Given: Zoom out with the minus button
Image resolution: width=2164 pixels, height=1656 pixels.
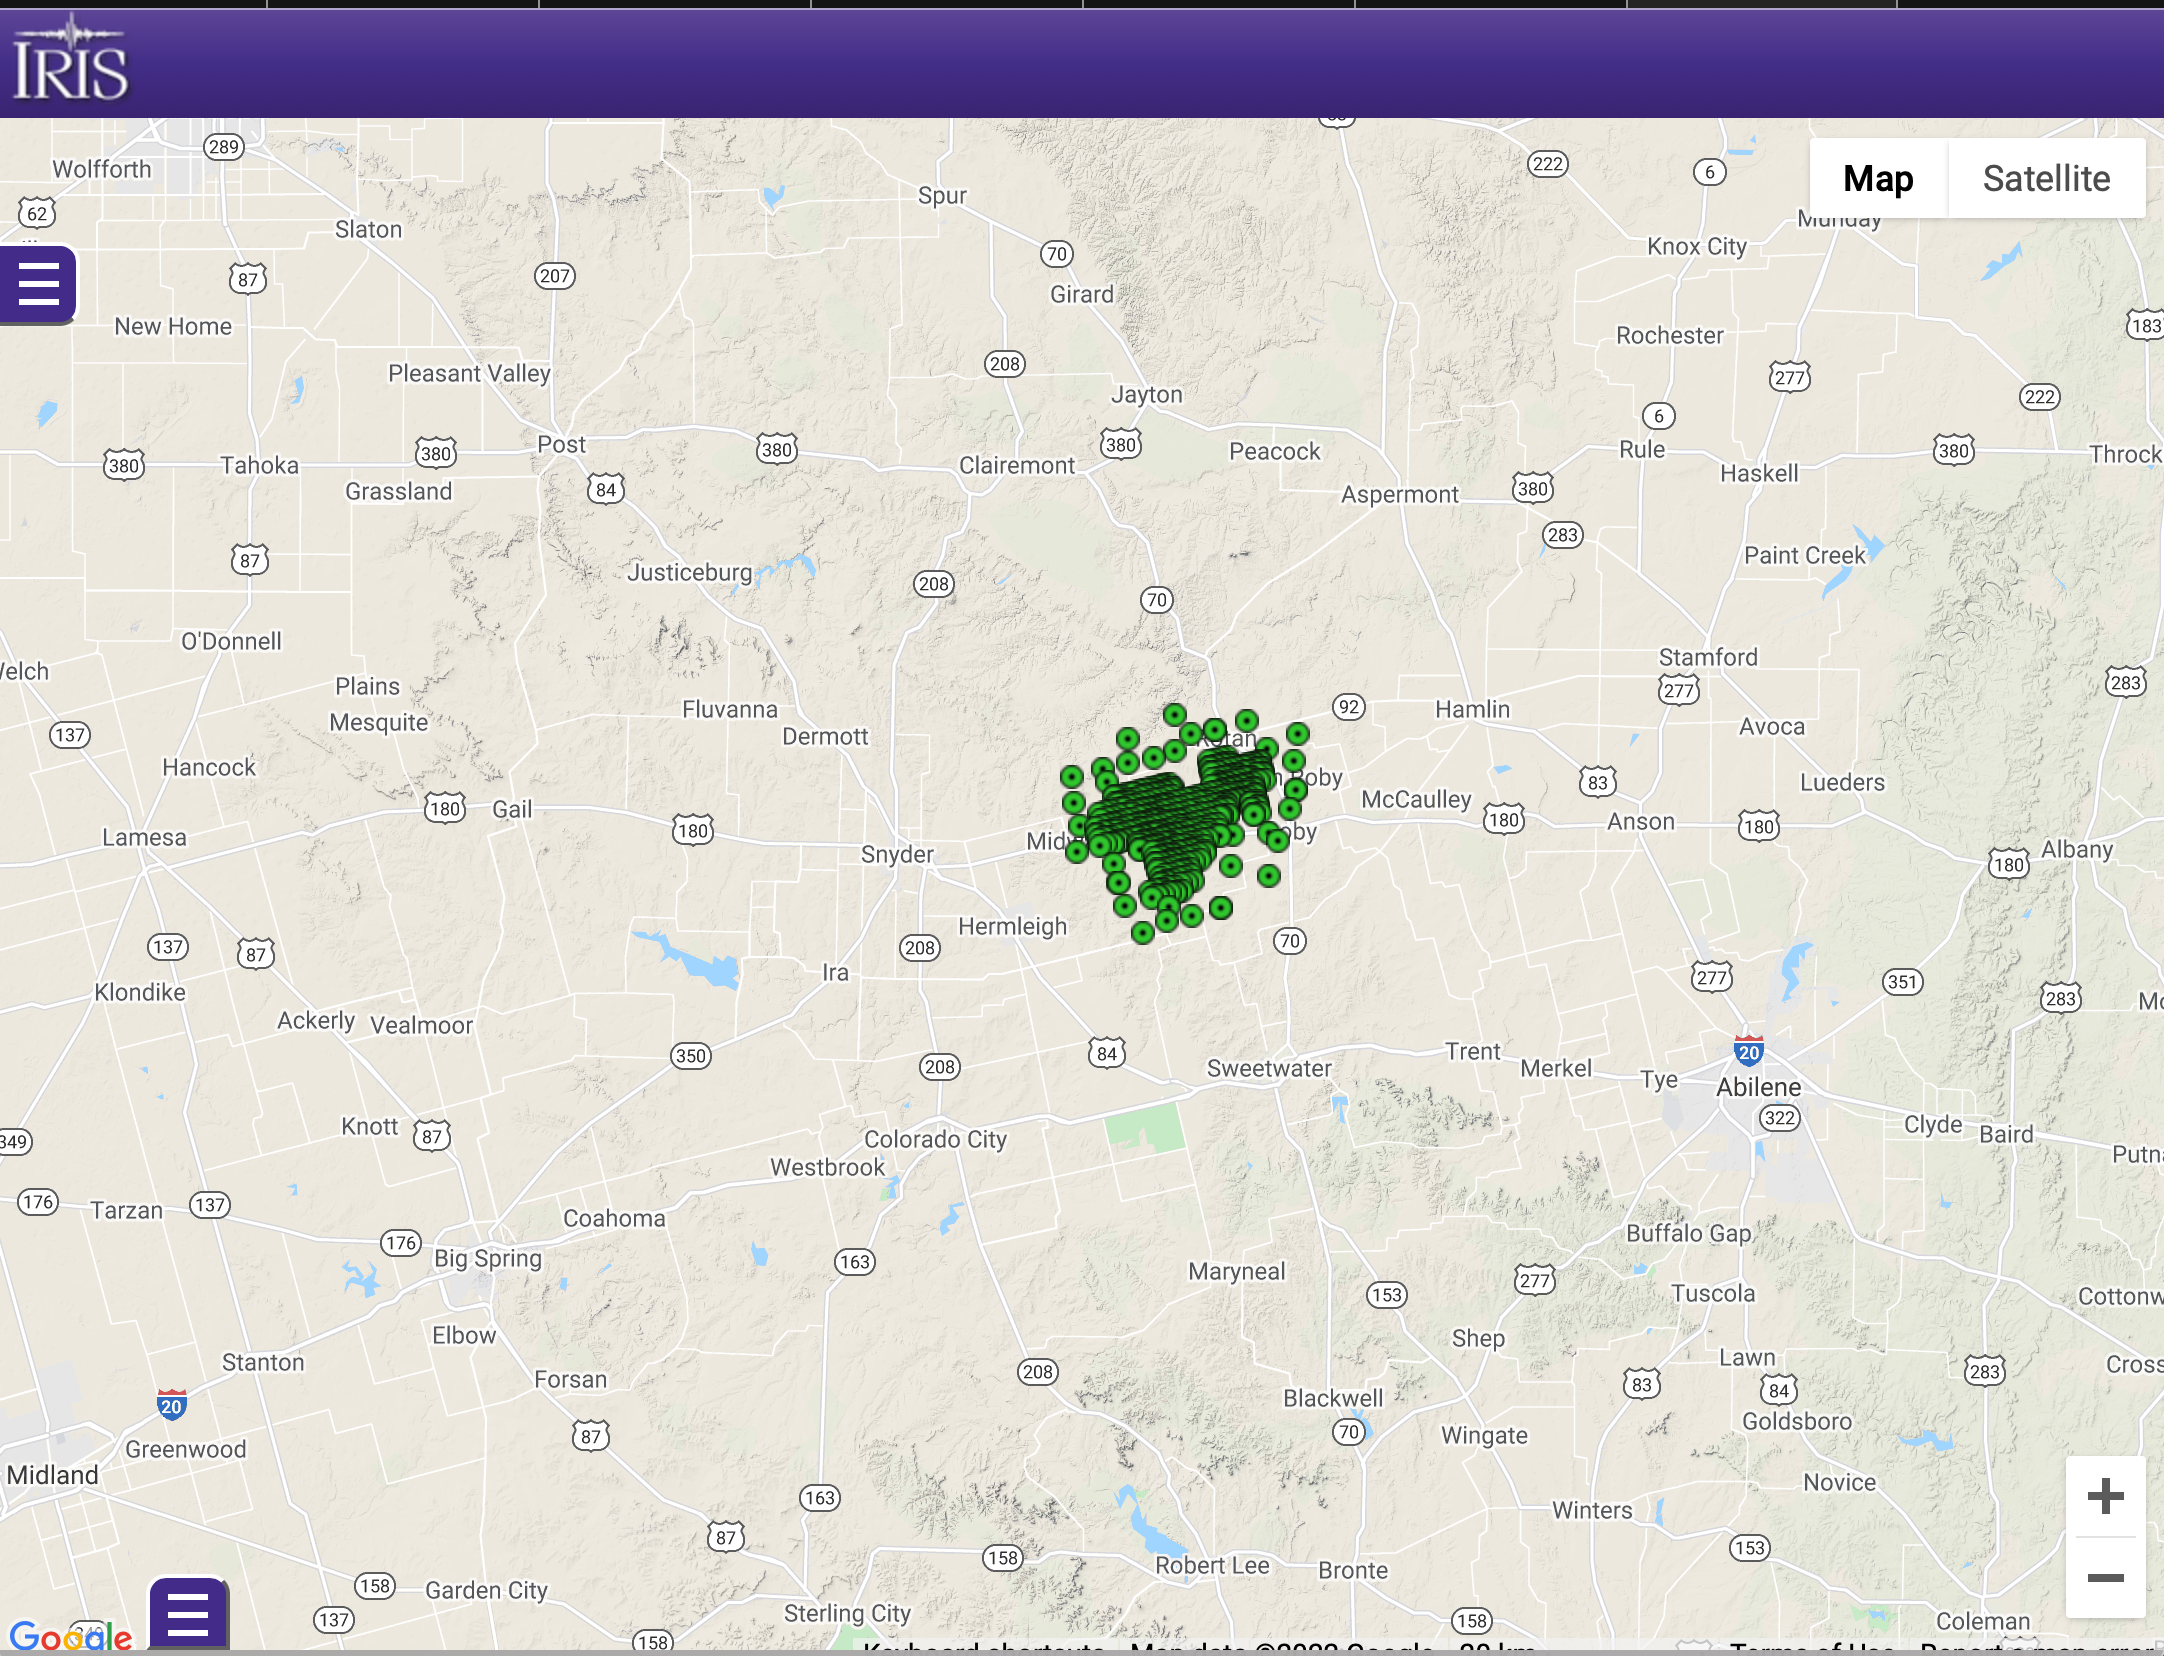Looking at the screenshot, I should click(x=2105, y=1578).
